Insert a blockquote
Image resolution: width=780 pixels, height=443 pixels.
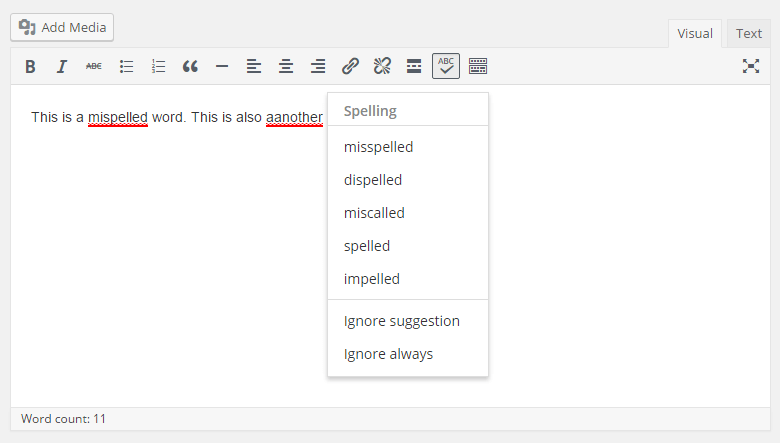point(190,66)
